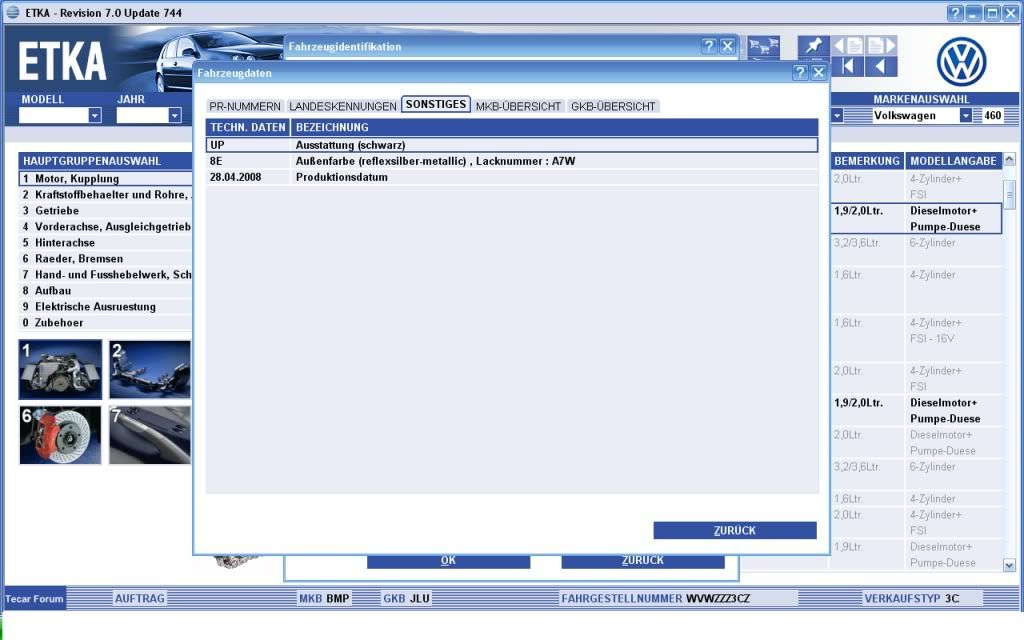Open the GKB-ÜBERSICHT tab
1024x640 pixels.
click(613, 106)
